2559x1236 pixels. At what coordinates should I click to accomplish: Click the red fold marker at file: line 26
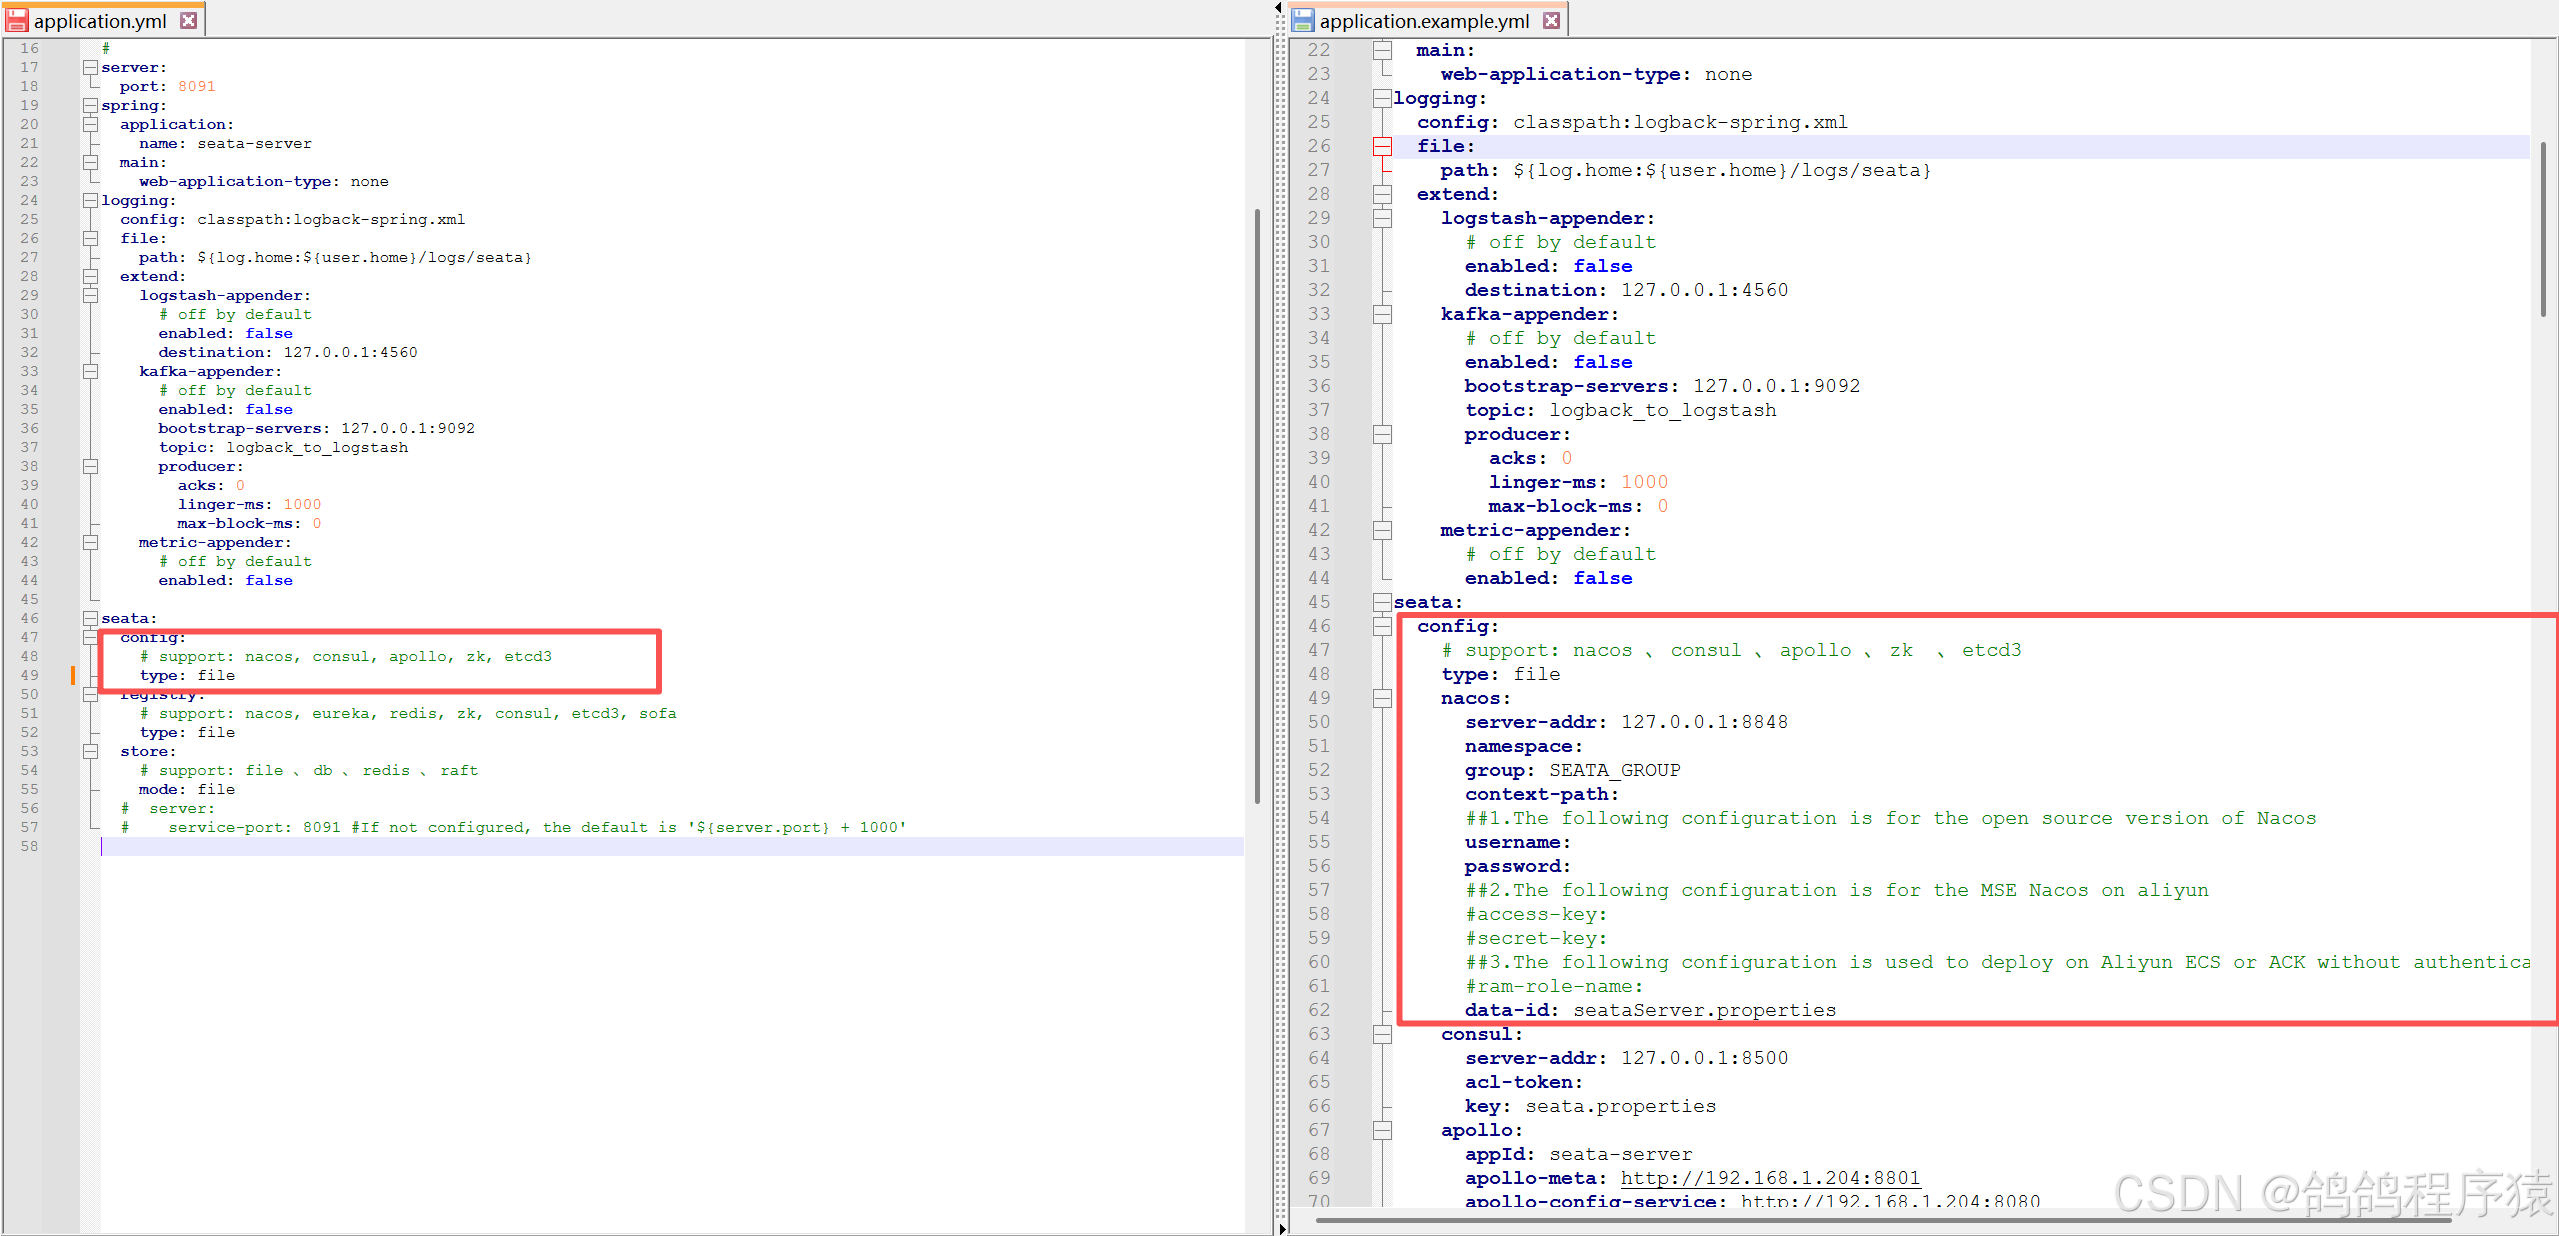click(x=1382, y=146)
